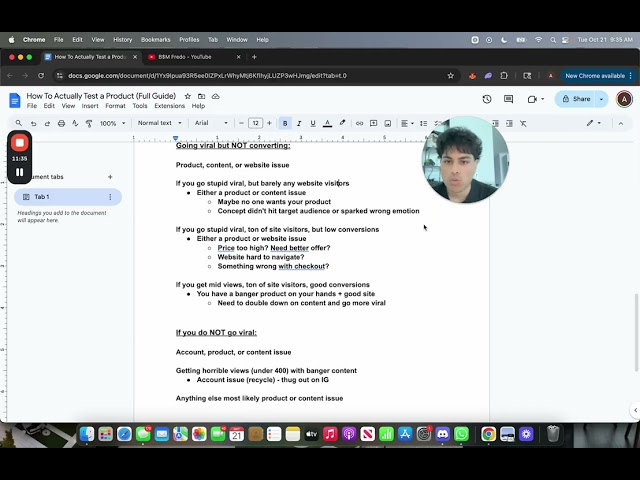The width and height of the screenshot is (640, 480).
Task: View cloud save status
Action: click(216, 96)
